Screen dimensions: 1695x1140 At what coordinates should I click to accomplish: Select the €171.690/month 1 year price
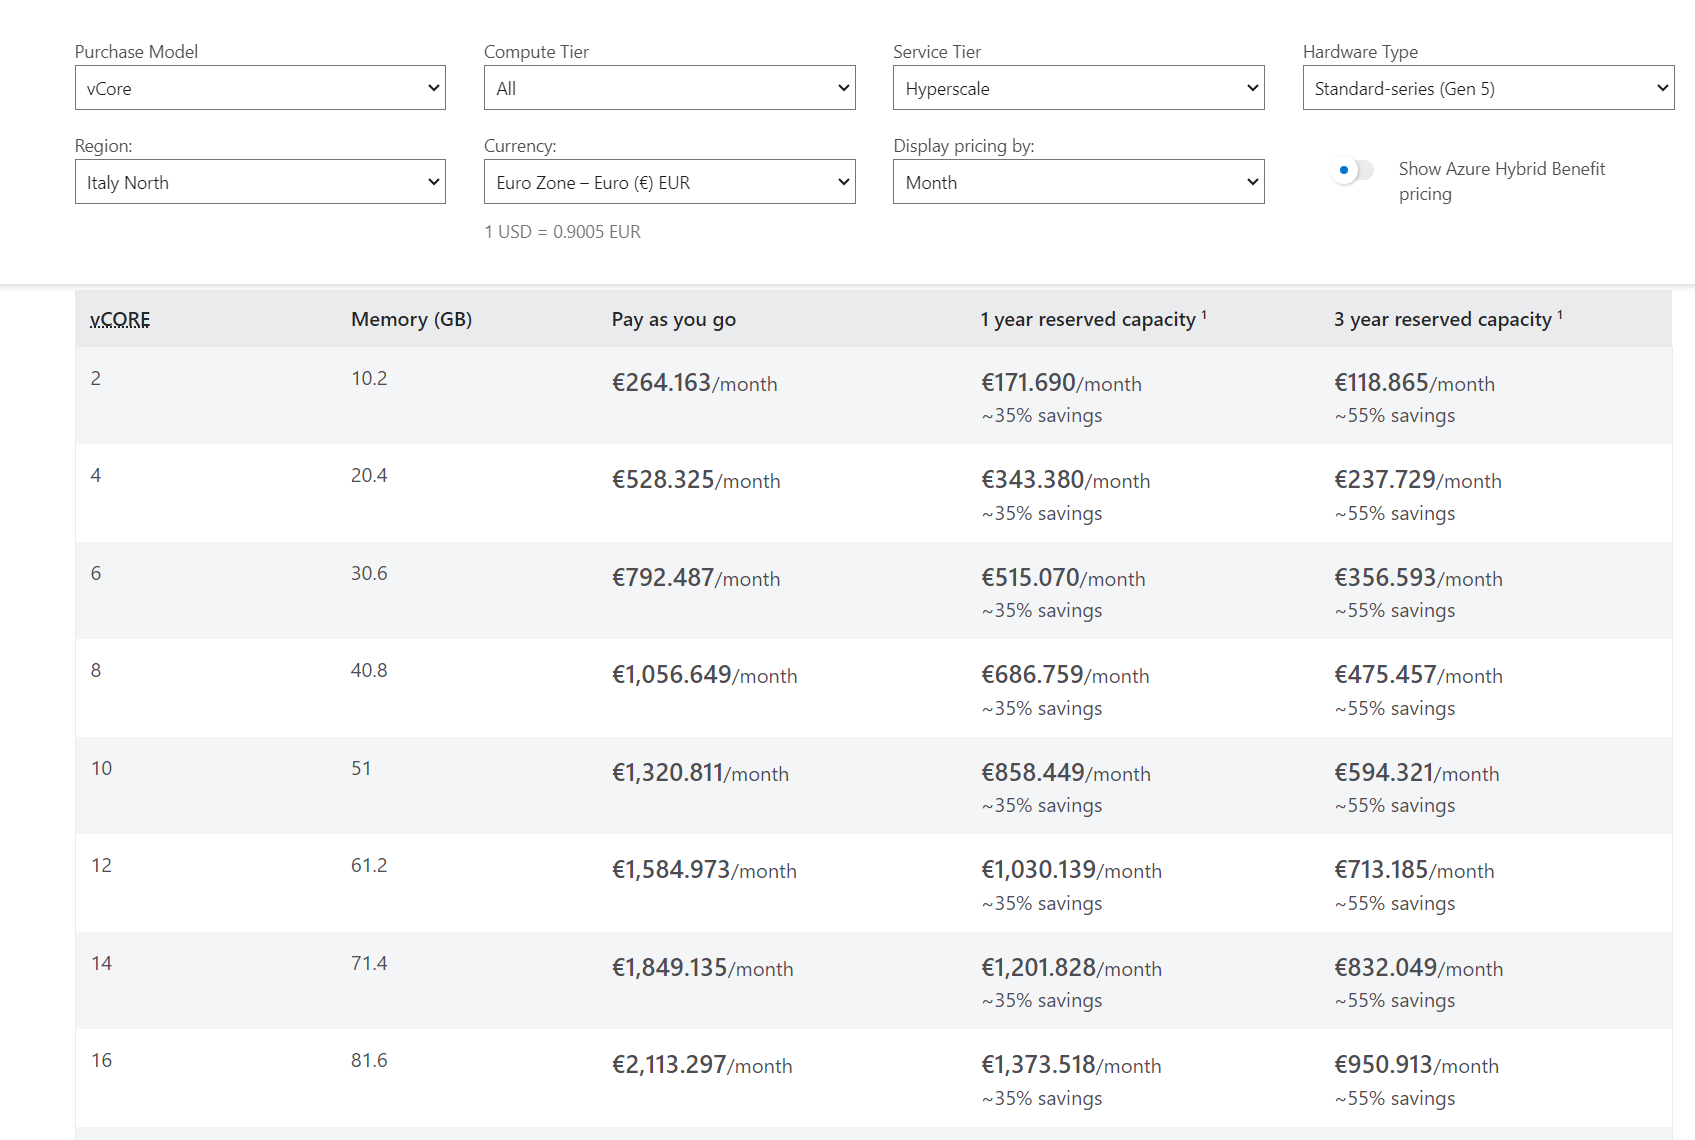coord(1061,383)
